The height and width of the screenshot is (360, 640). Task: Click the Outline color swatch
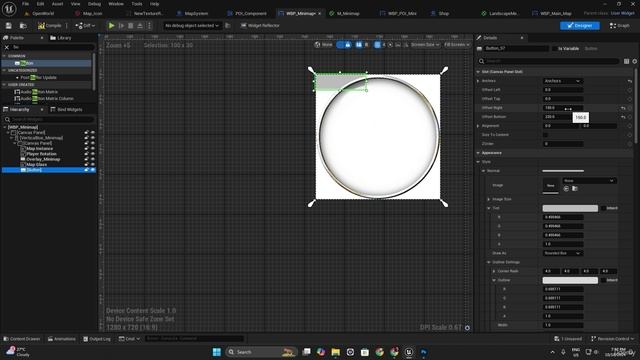pos(570,280)
